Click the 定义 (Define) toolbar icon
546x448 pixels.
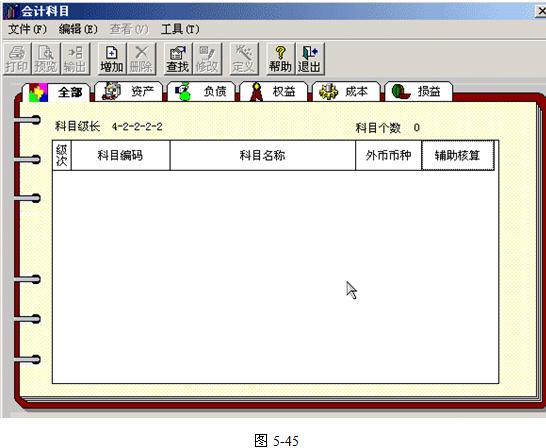(243, 59)
